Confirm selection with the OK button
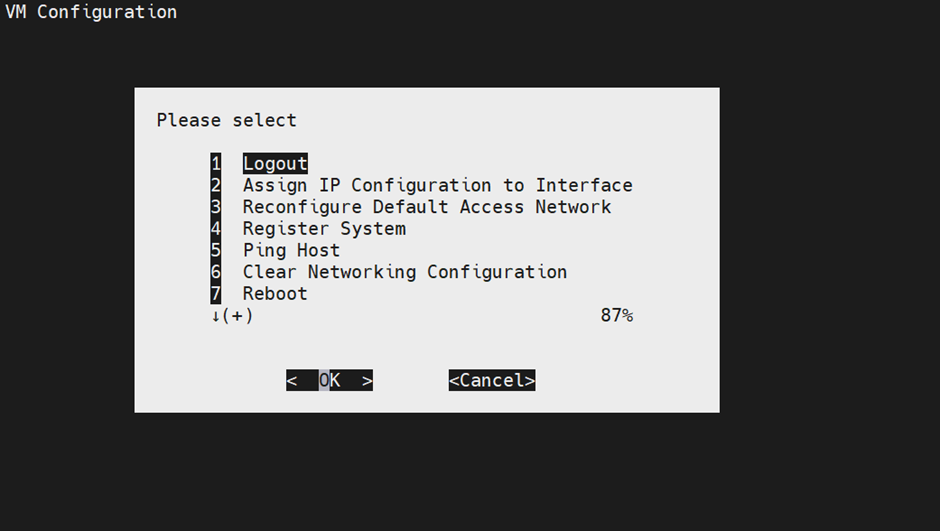This screenshot has height=531, width=940. tap(329, 380)
